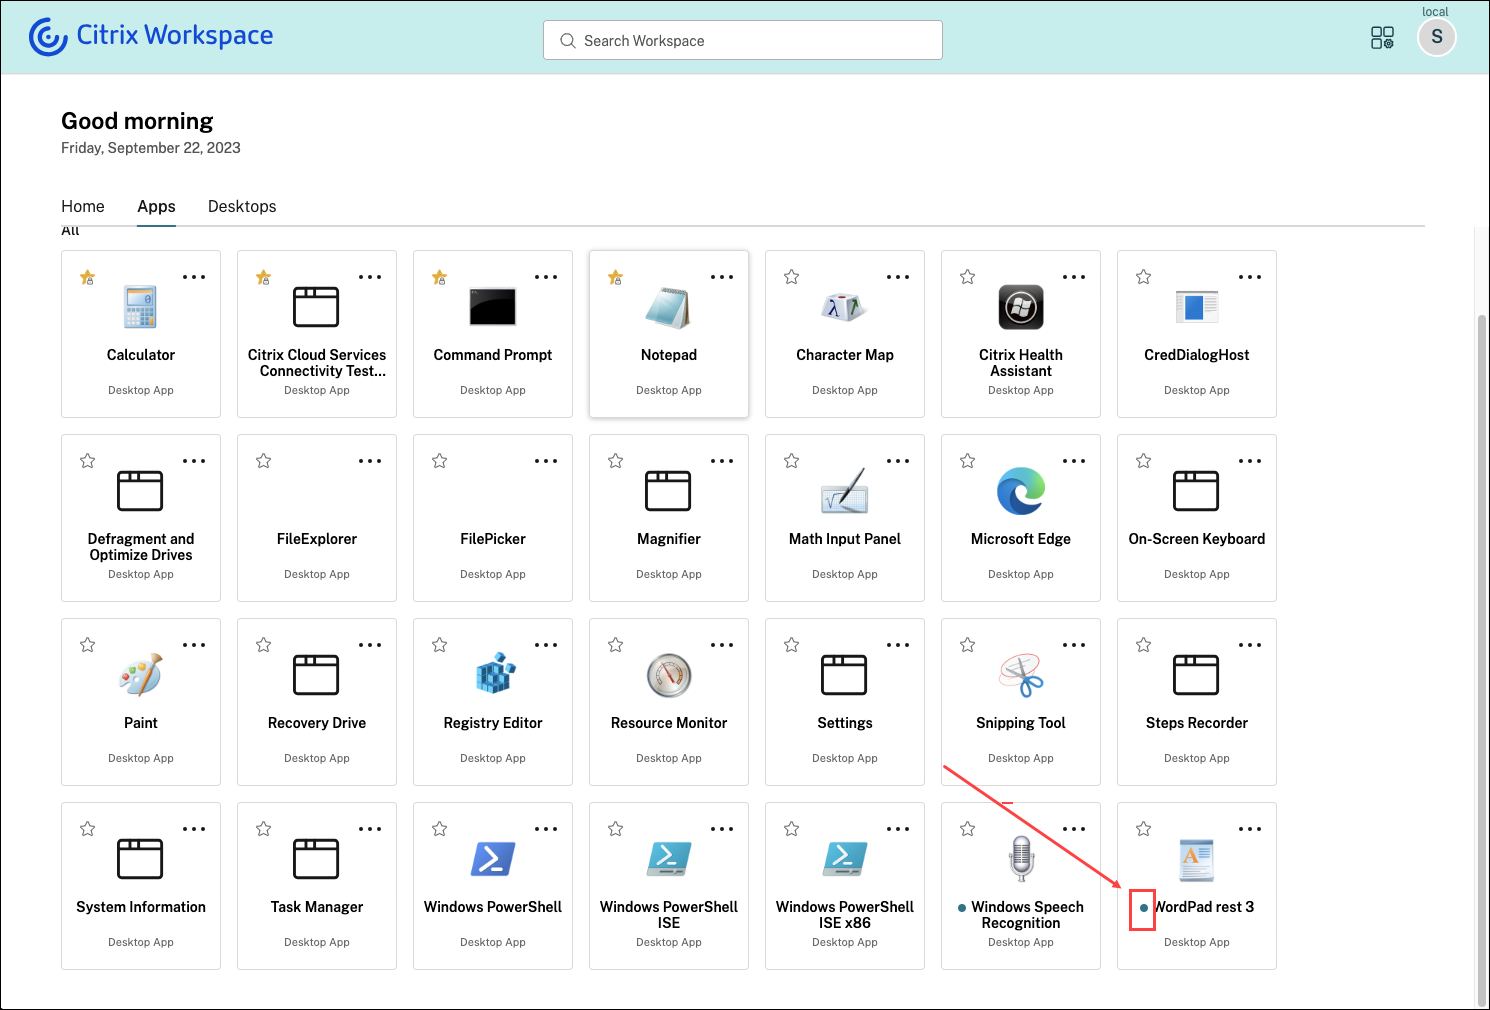
Task: Open the account profile avatar
Action: (1437, 37)
